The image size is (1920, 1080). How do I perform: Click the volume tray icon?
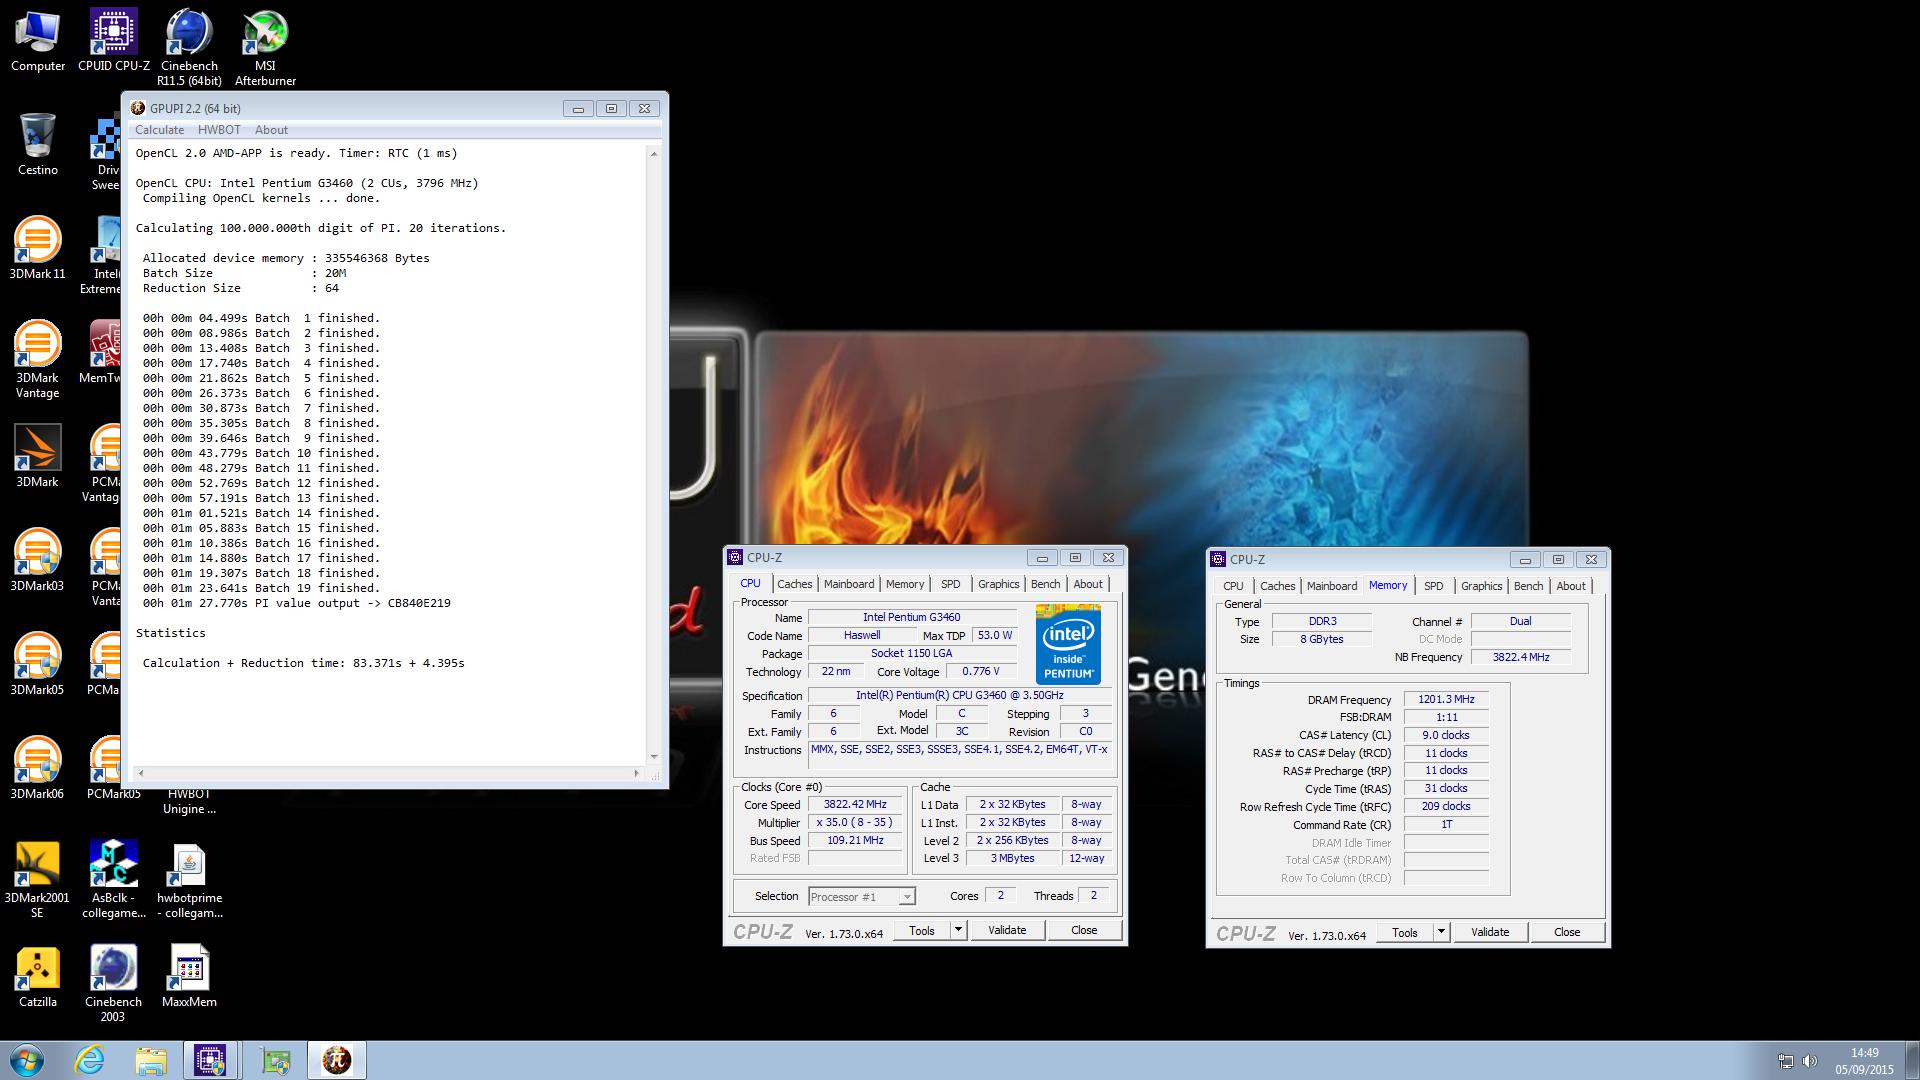(x=1810, y=1061)
